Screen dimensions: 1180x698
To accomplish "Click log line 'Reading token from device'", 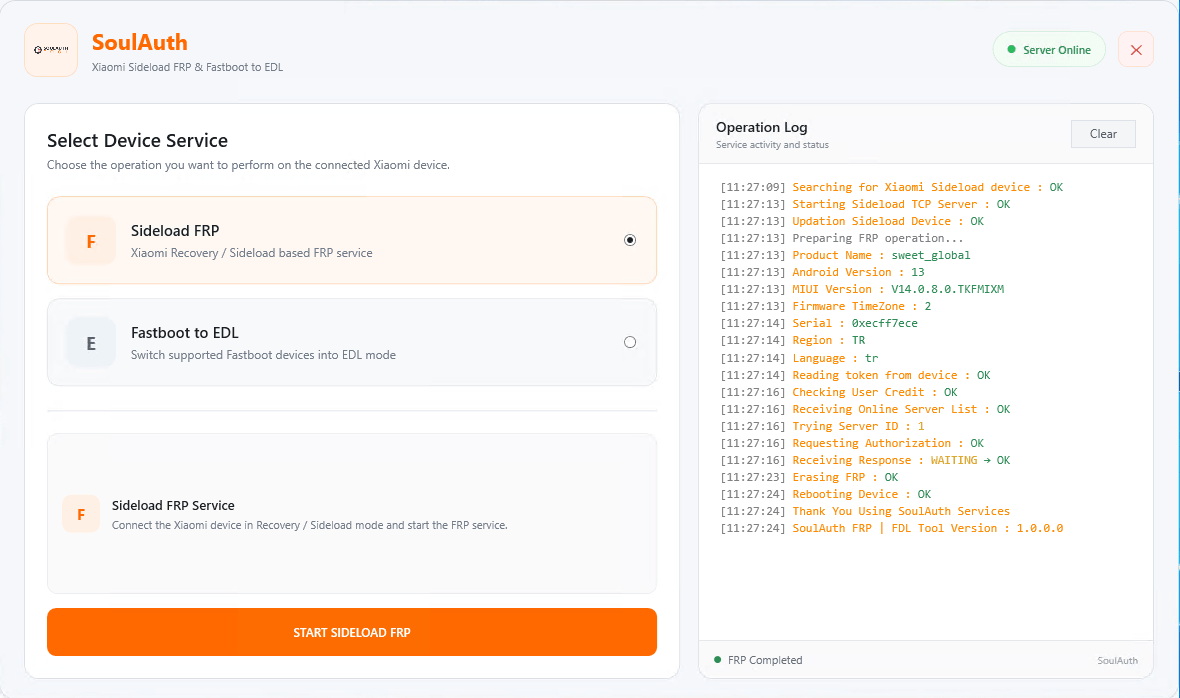I will 855,375.
